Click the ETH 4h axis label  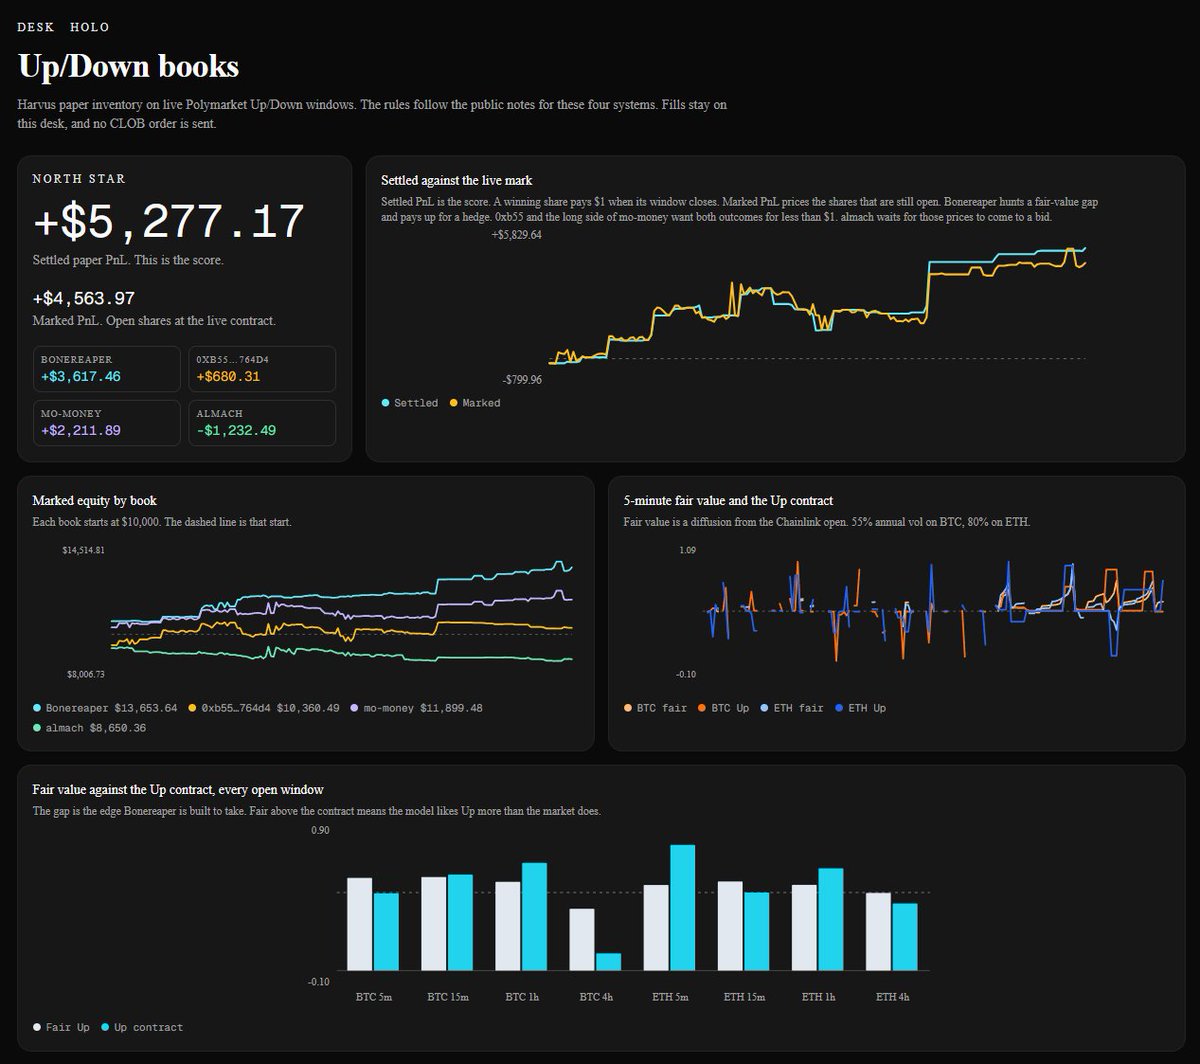coord(892,997)
